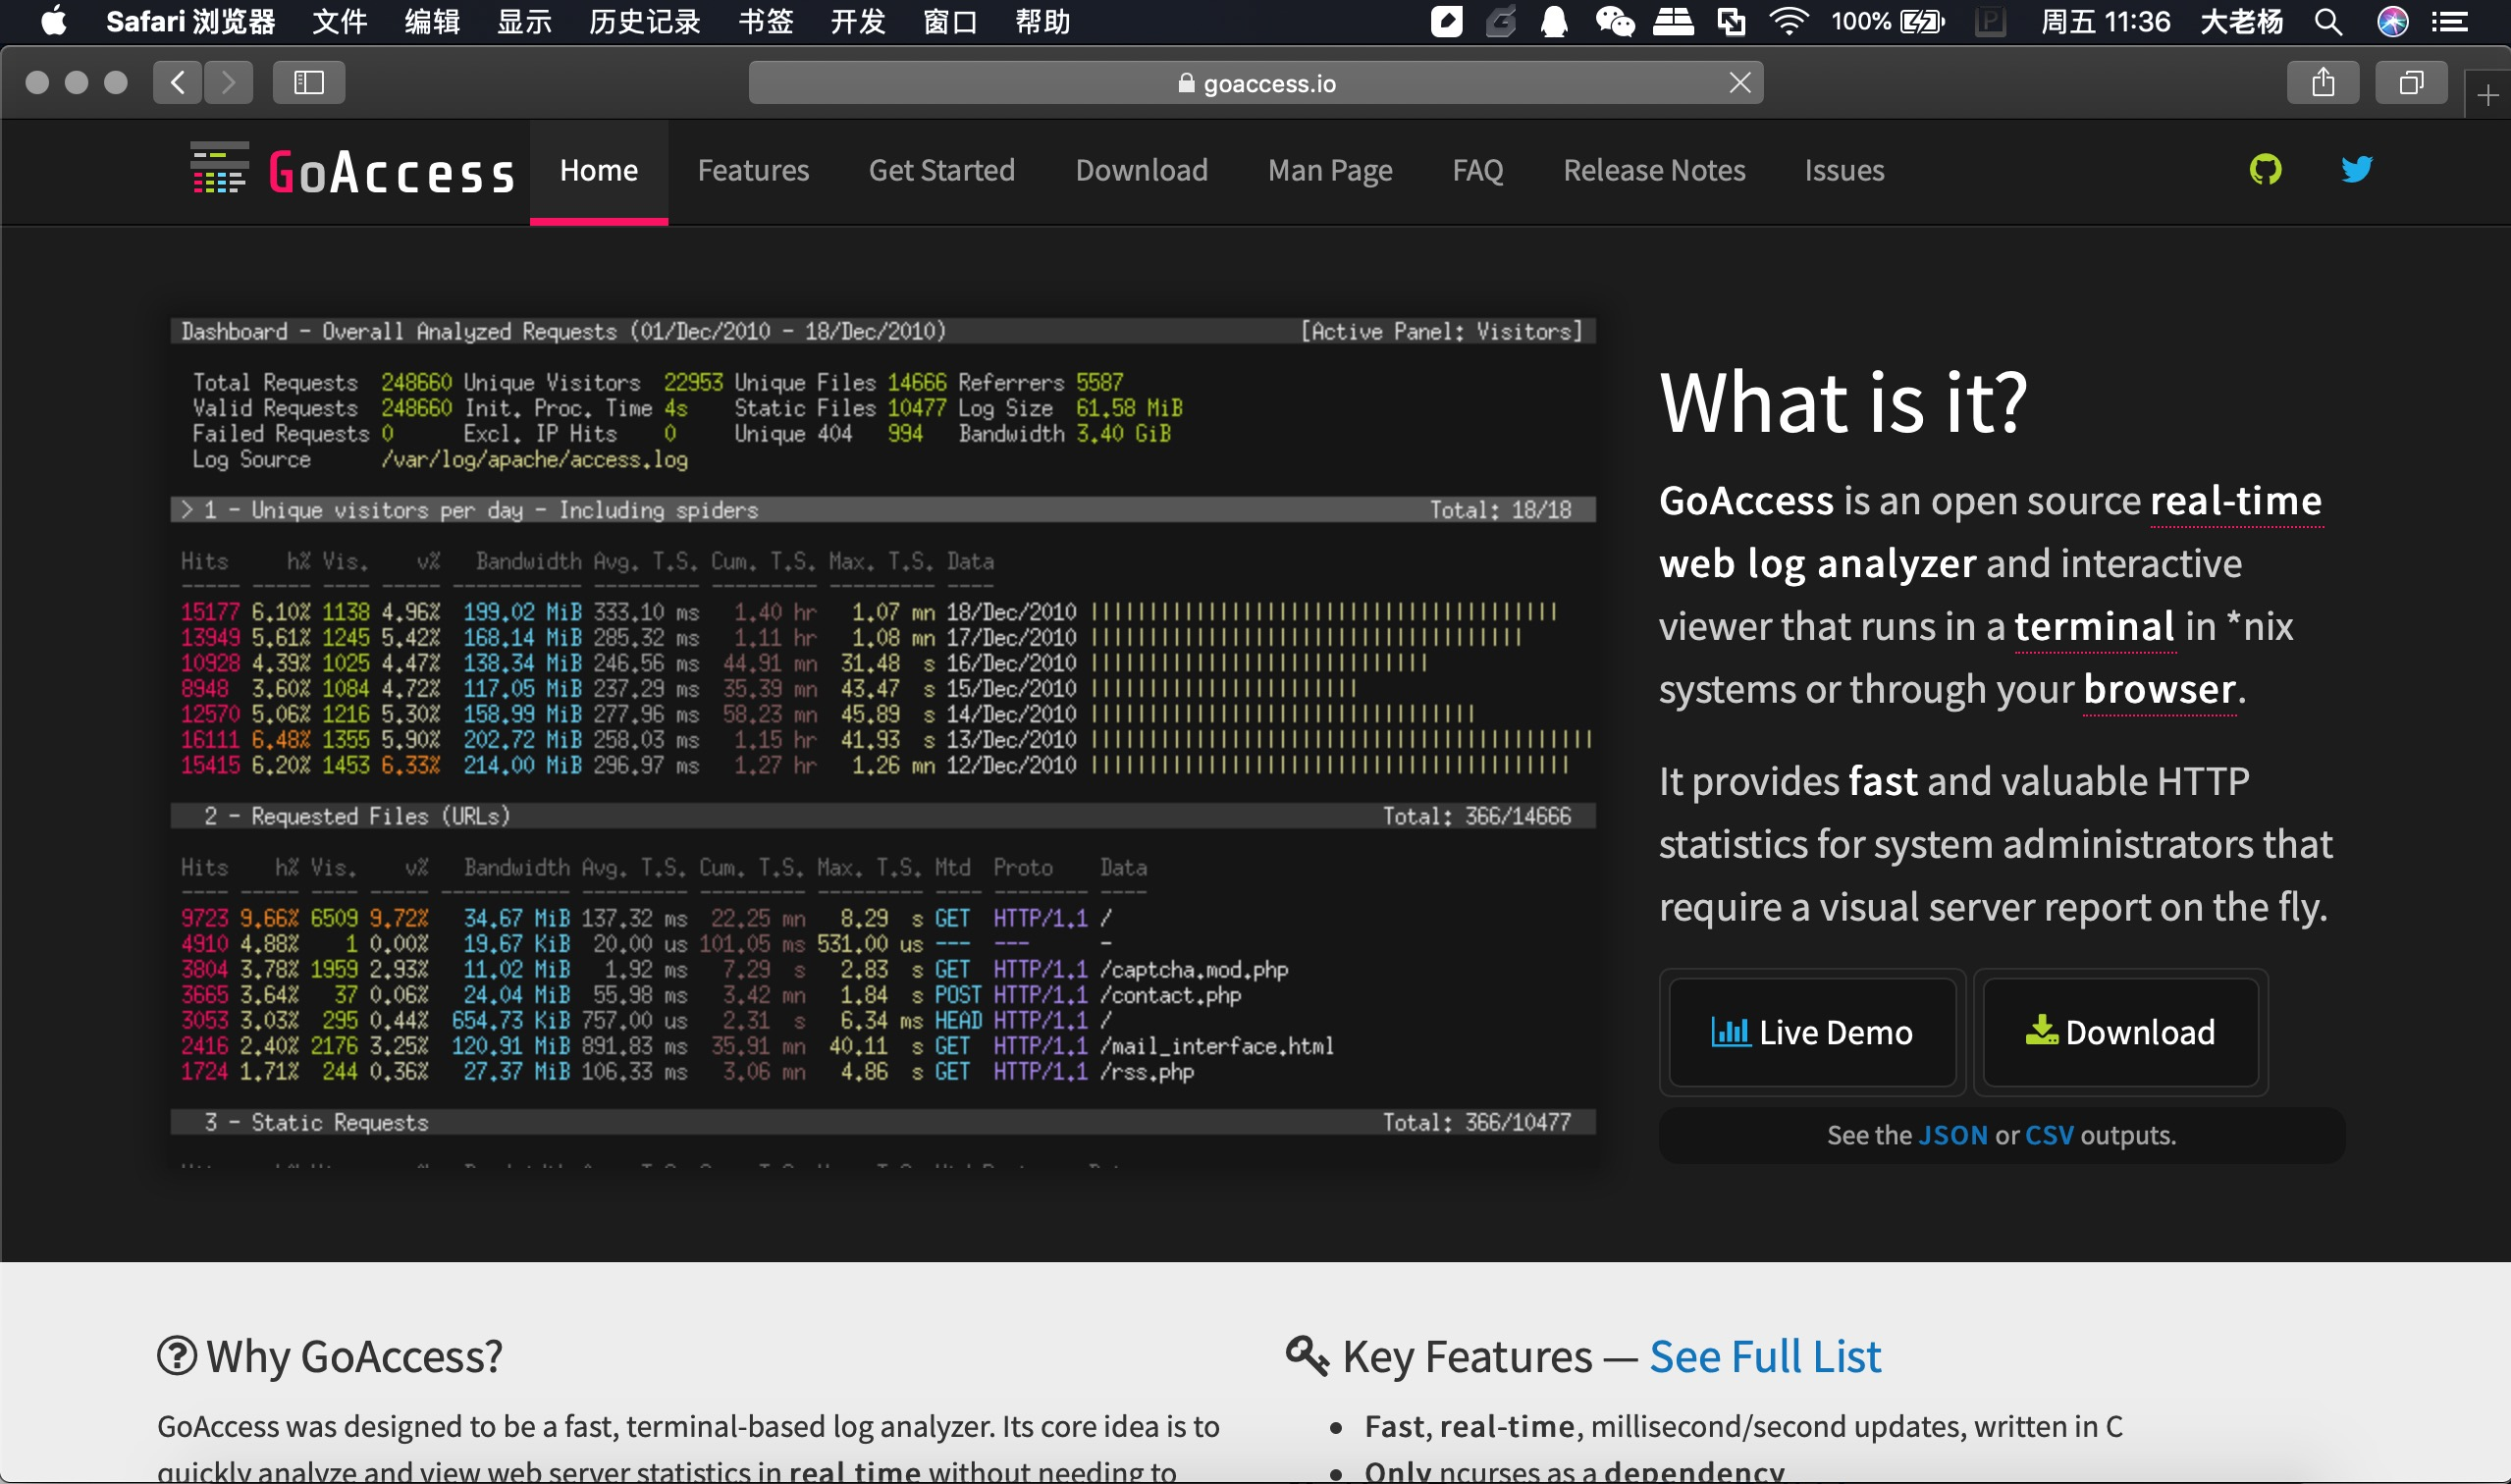Toggle the Safari sidebar button
Screen dimensions: 2511x1484
click(x=309, y=82)
